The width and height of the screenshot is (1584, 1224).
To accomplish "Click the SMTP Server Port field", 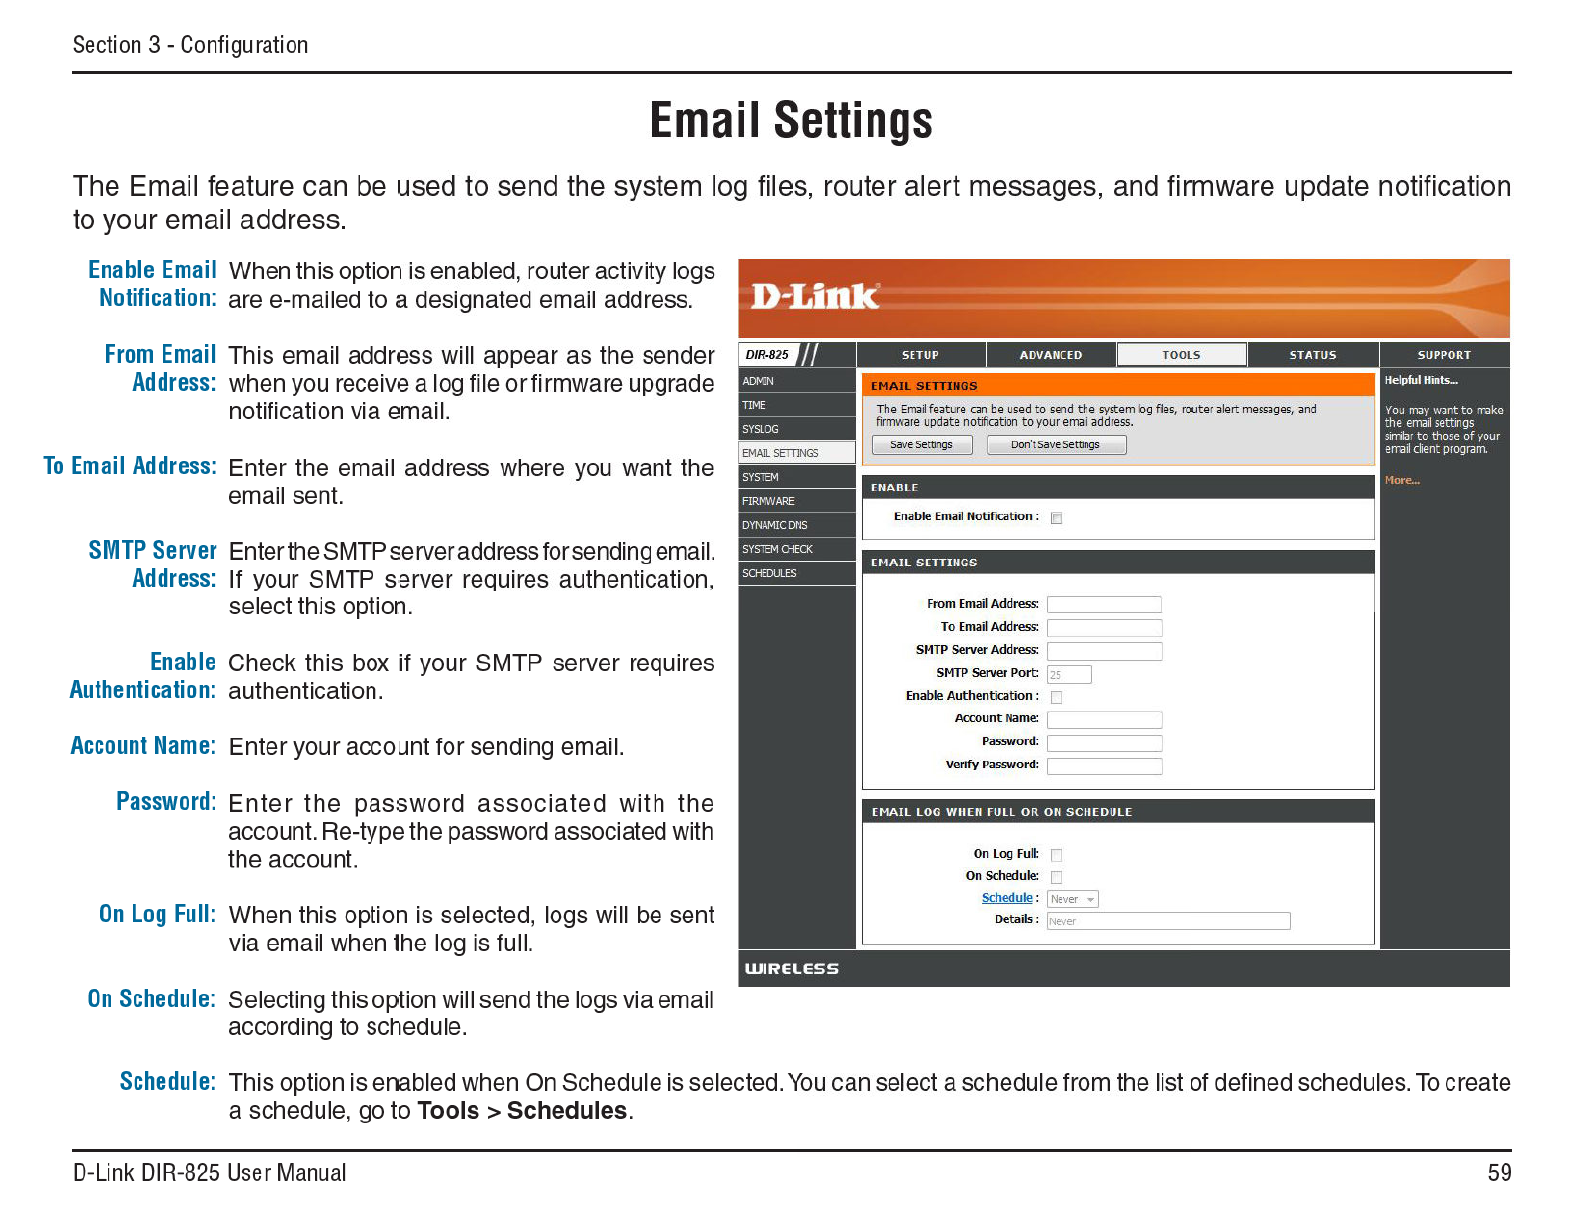I will (1069, 674).
